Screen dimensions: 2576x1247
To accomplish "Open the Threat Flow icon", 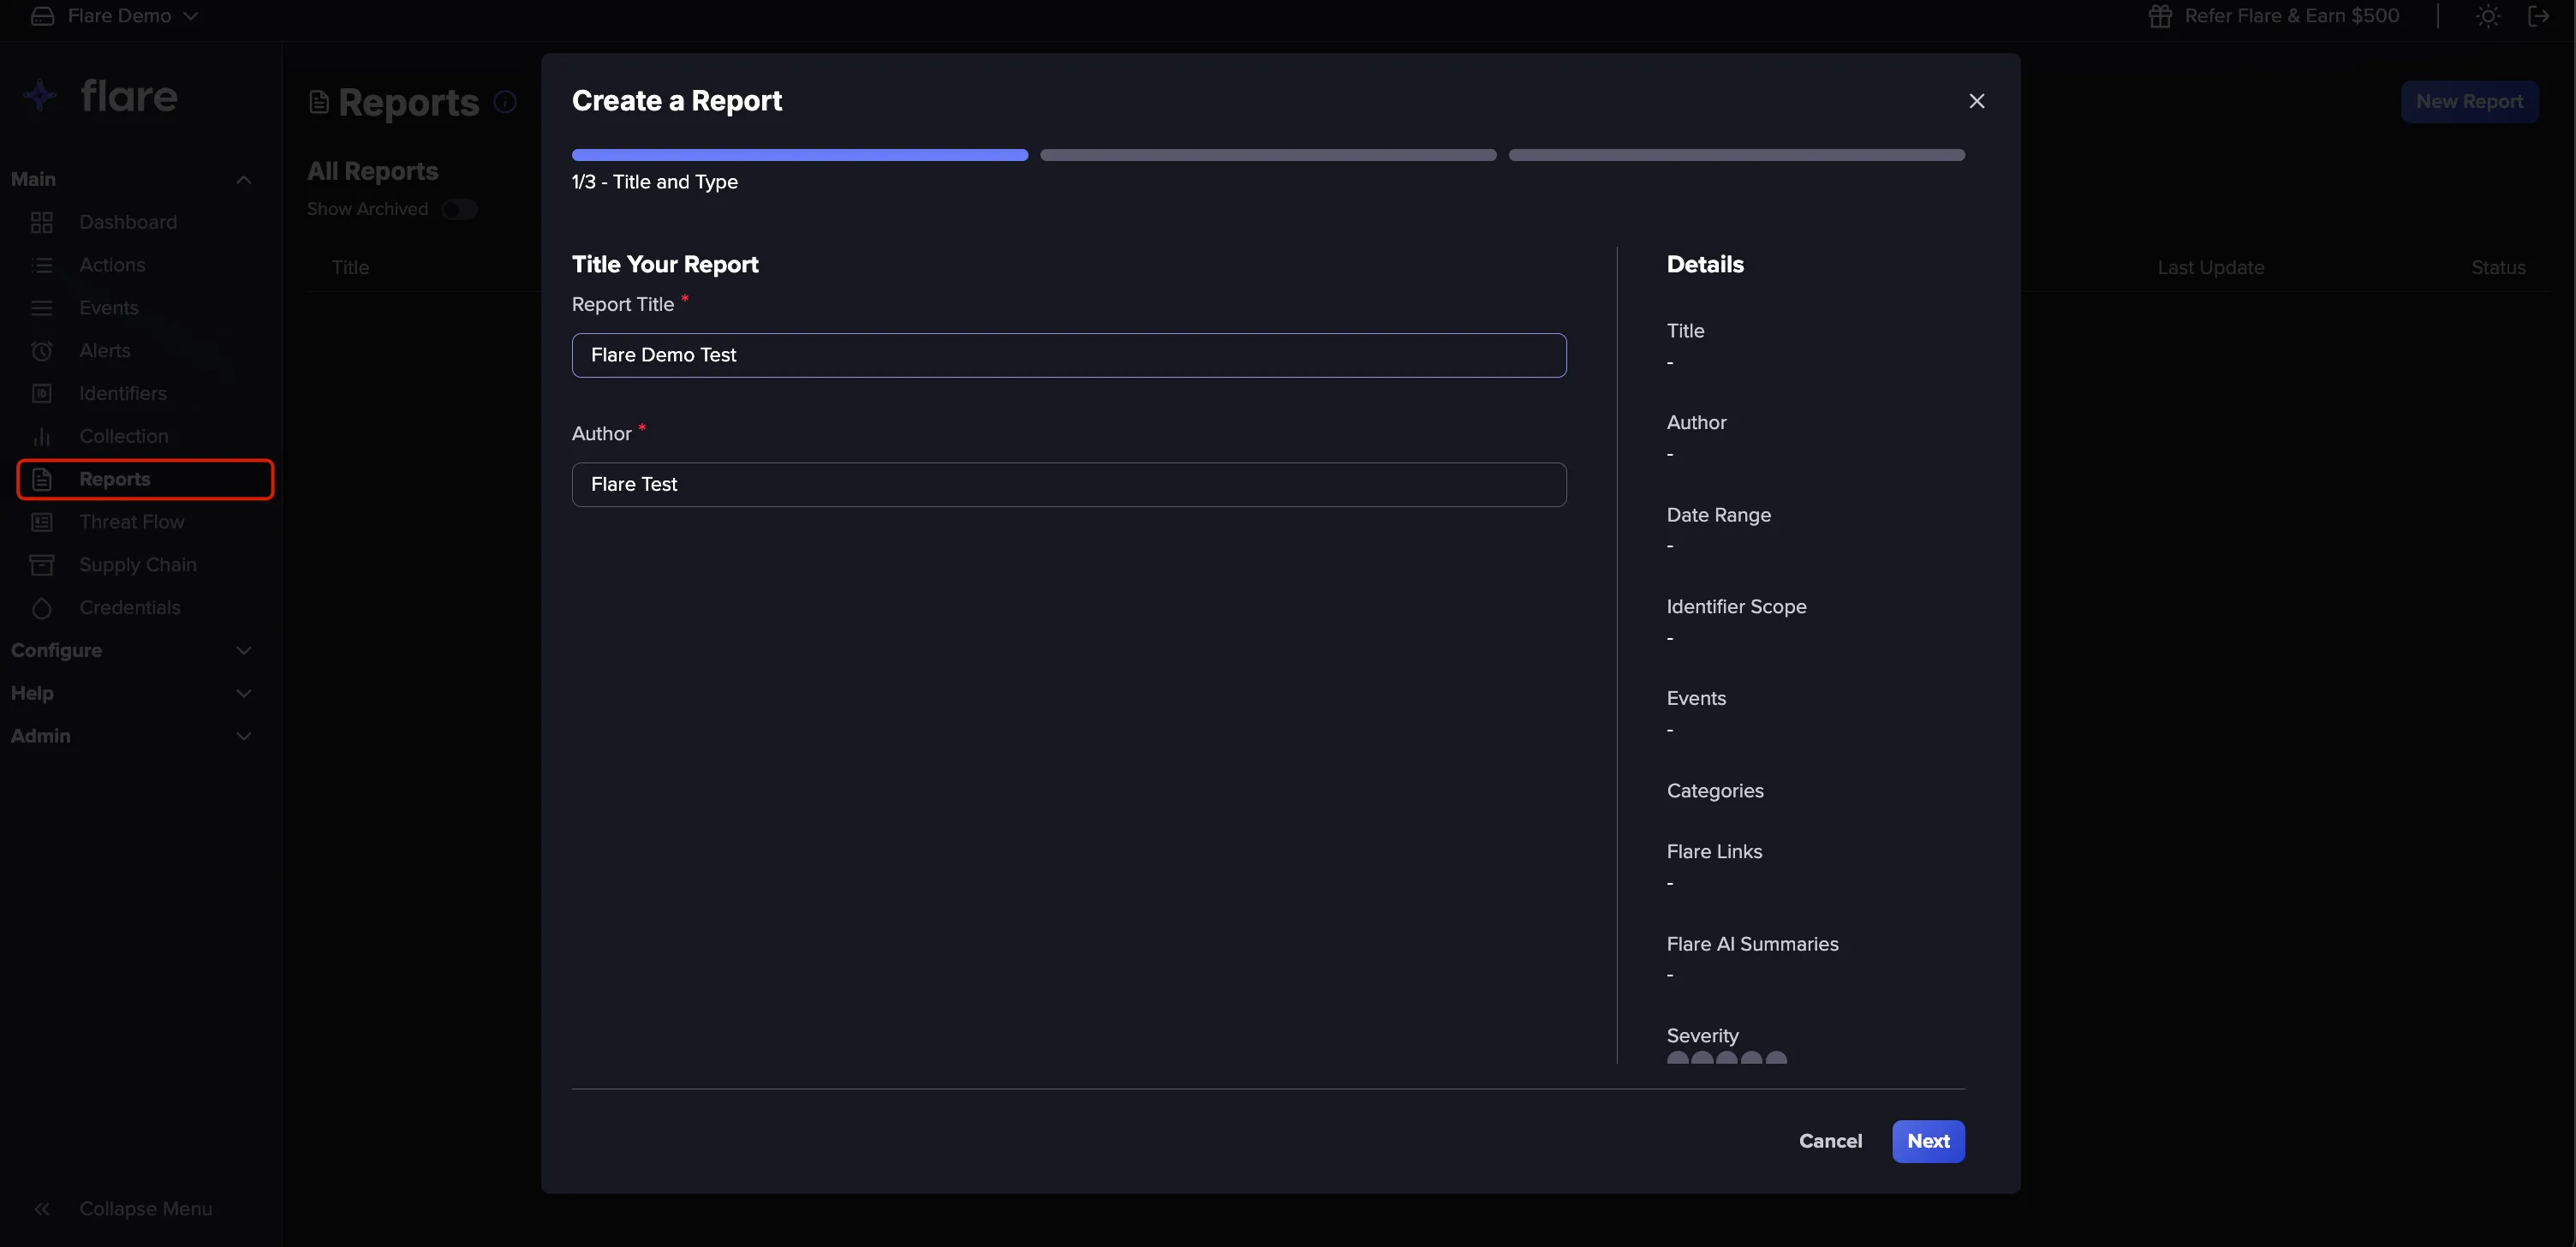I will [x=42, y=522].
